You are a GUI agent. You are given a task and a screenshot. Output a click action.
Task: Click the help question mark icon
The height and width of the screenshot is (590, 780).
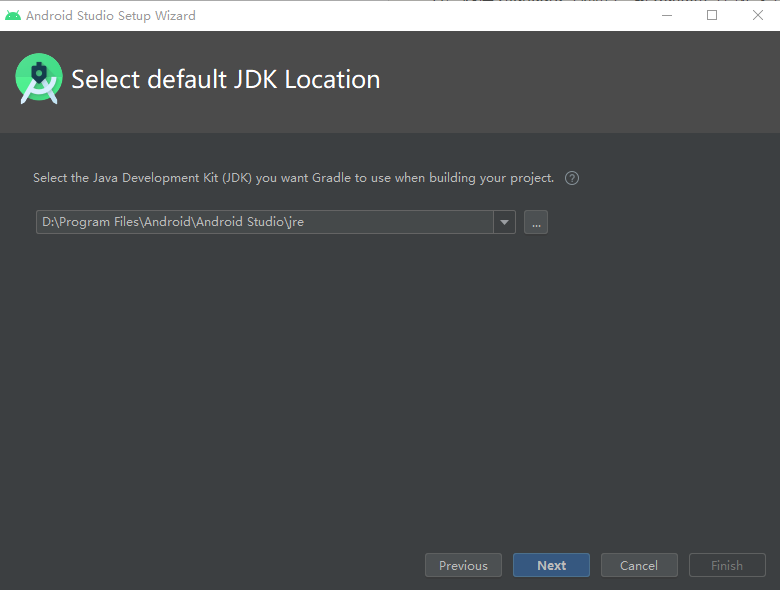tap(572, 178)
